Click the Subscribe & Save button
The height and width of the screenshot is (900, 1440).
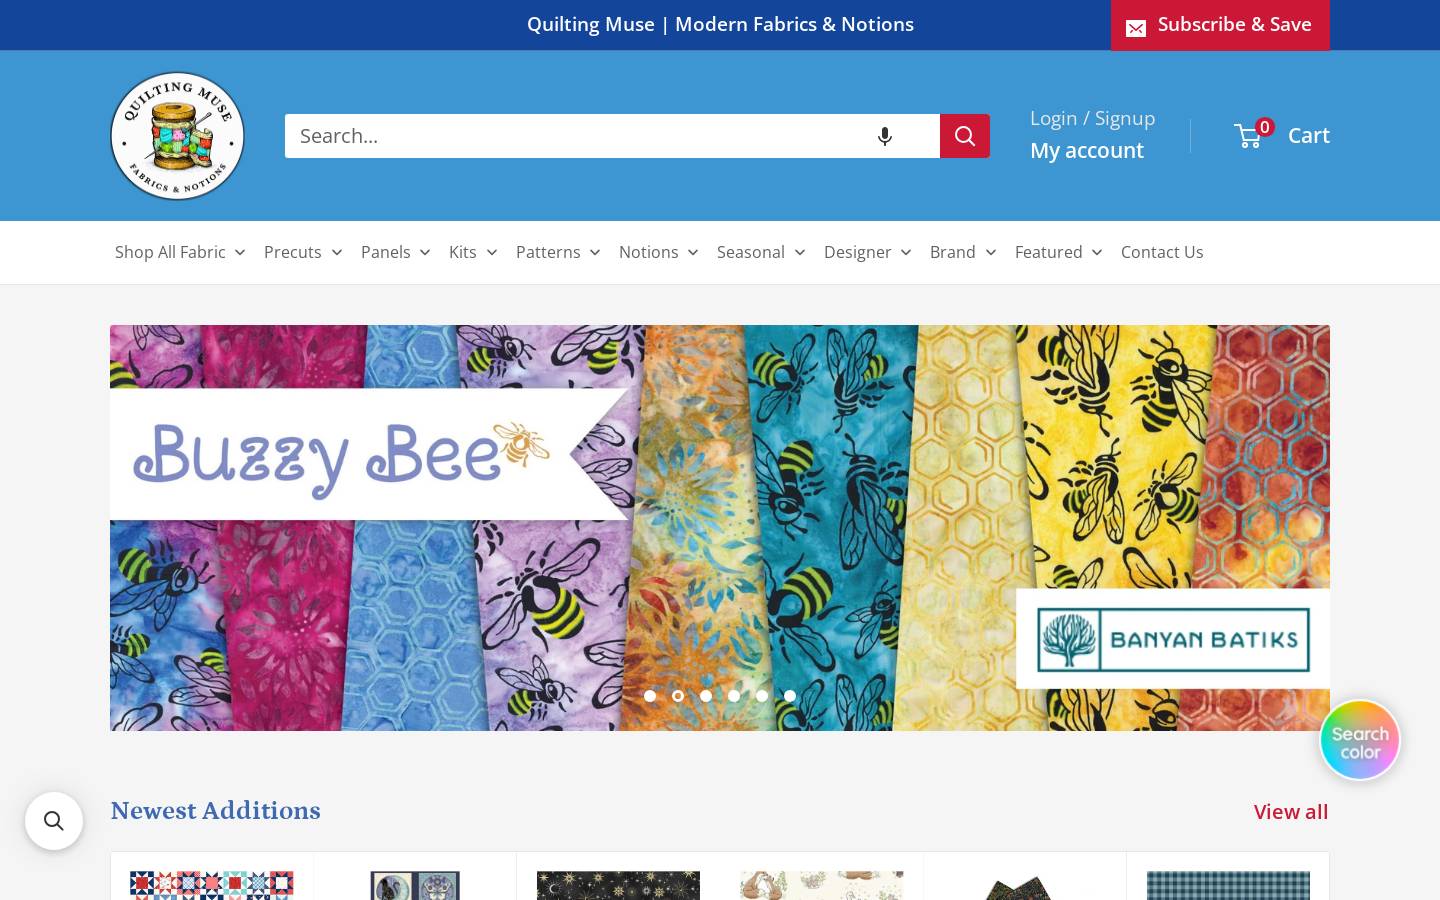1220,25
